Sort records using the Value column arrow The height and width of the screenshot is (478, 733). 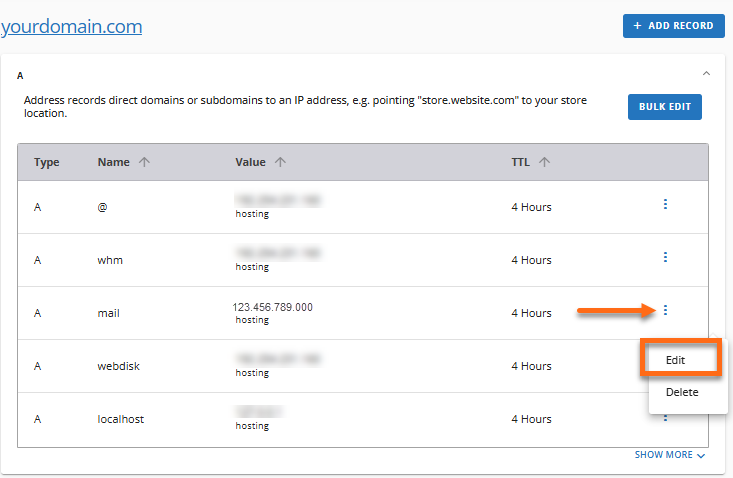280,162
